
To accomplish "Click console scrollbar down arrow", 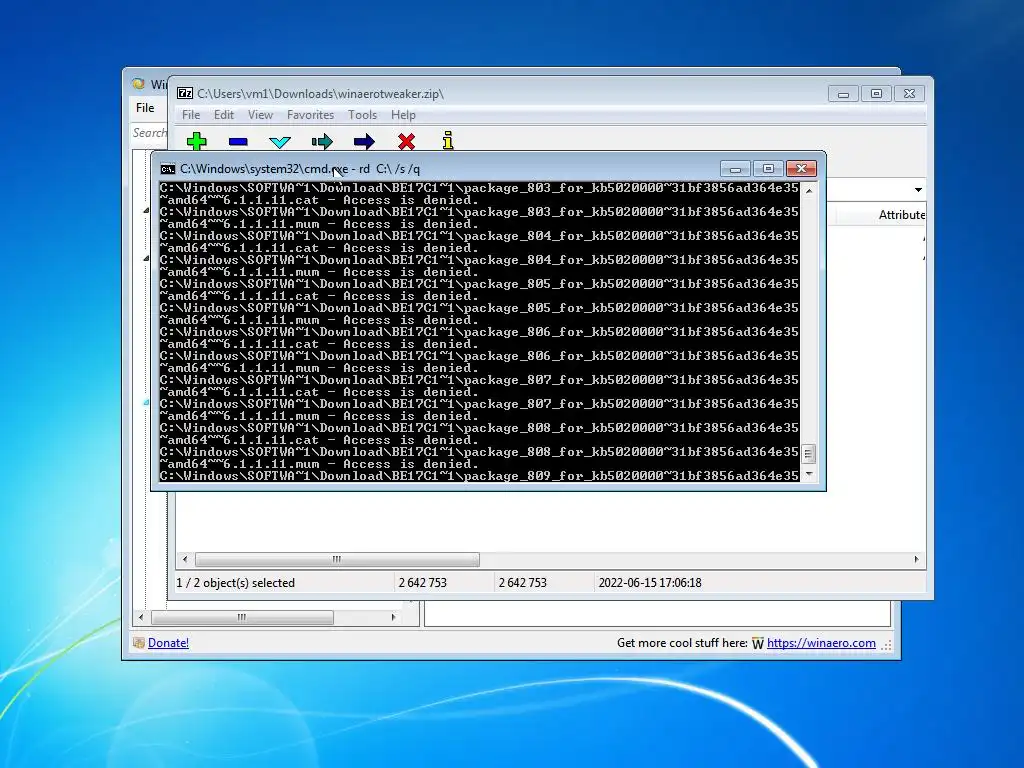I will pos(808,474).
